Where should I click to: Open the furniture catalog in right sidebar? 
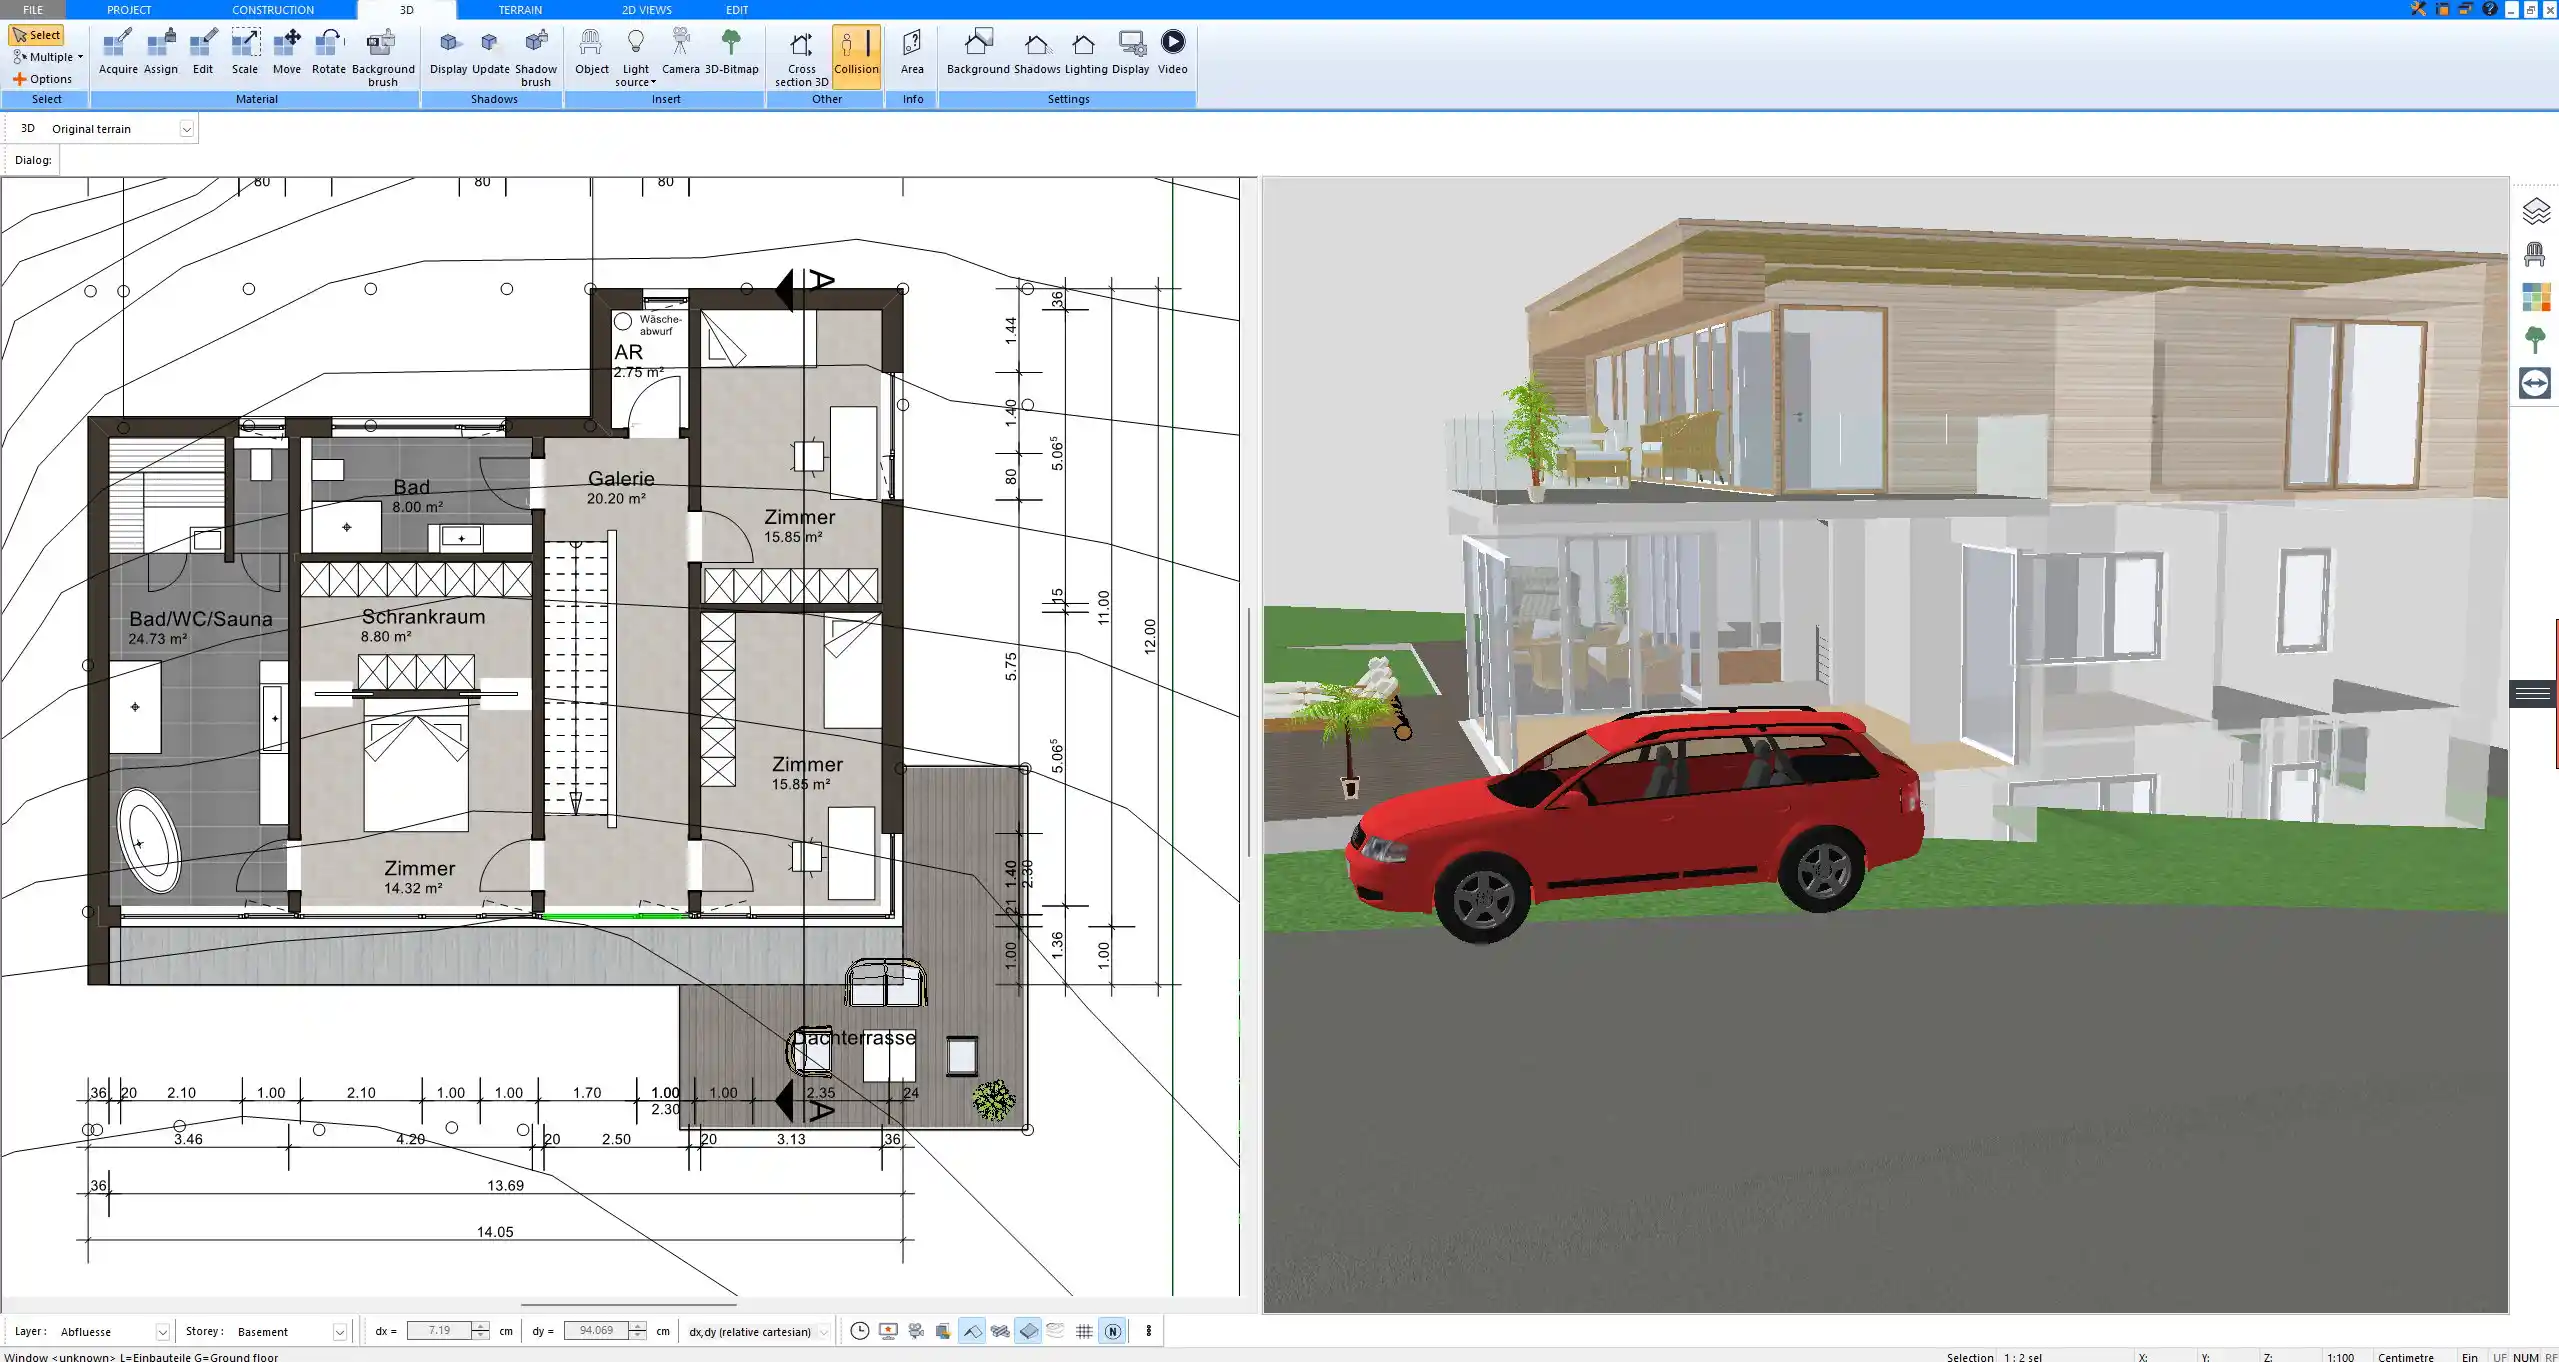click(2535, 254)
